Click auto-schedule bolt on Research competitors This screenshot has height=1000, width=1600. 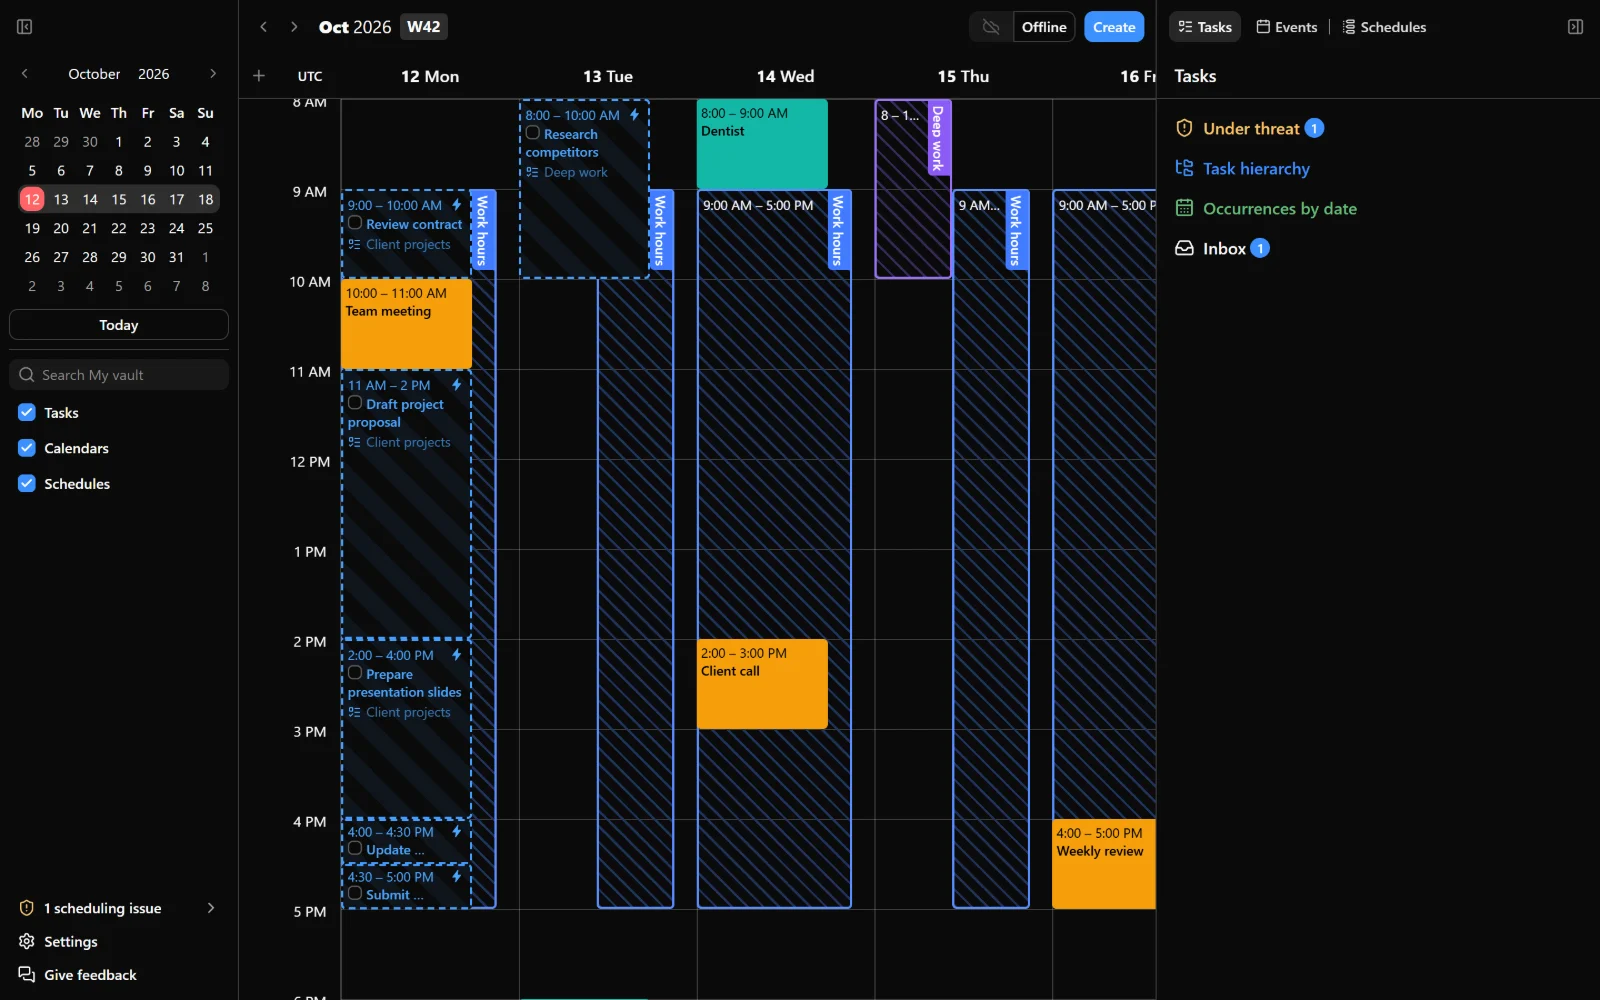point(634,115)
